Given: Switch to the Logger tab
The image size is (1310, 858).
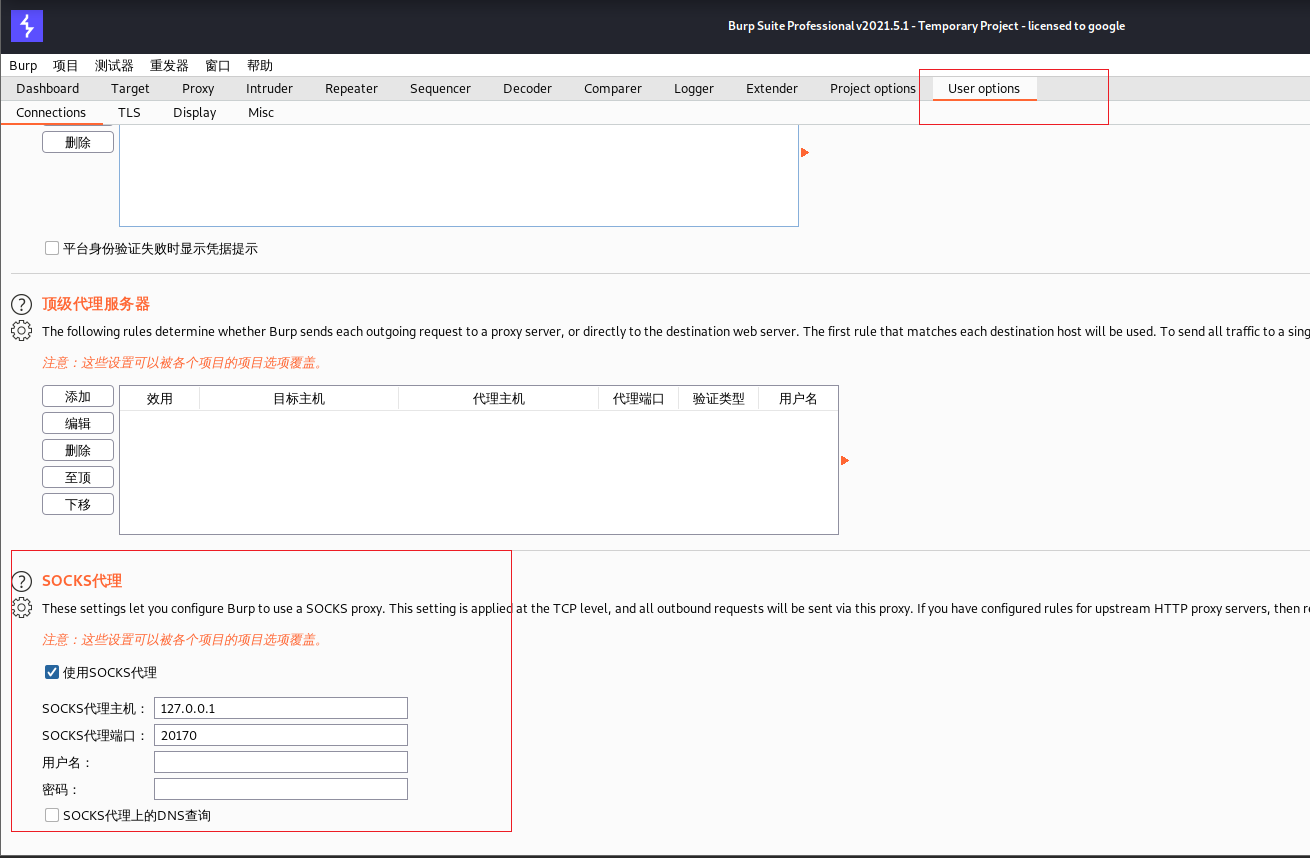Looking at the screenshot, I should [x=694, y=88].
